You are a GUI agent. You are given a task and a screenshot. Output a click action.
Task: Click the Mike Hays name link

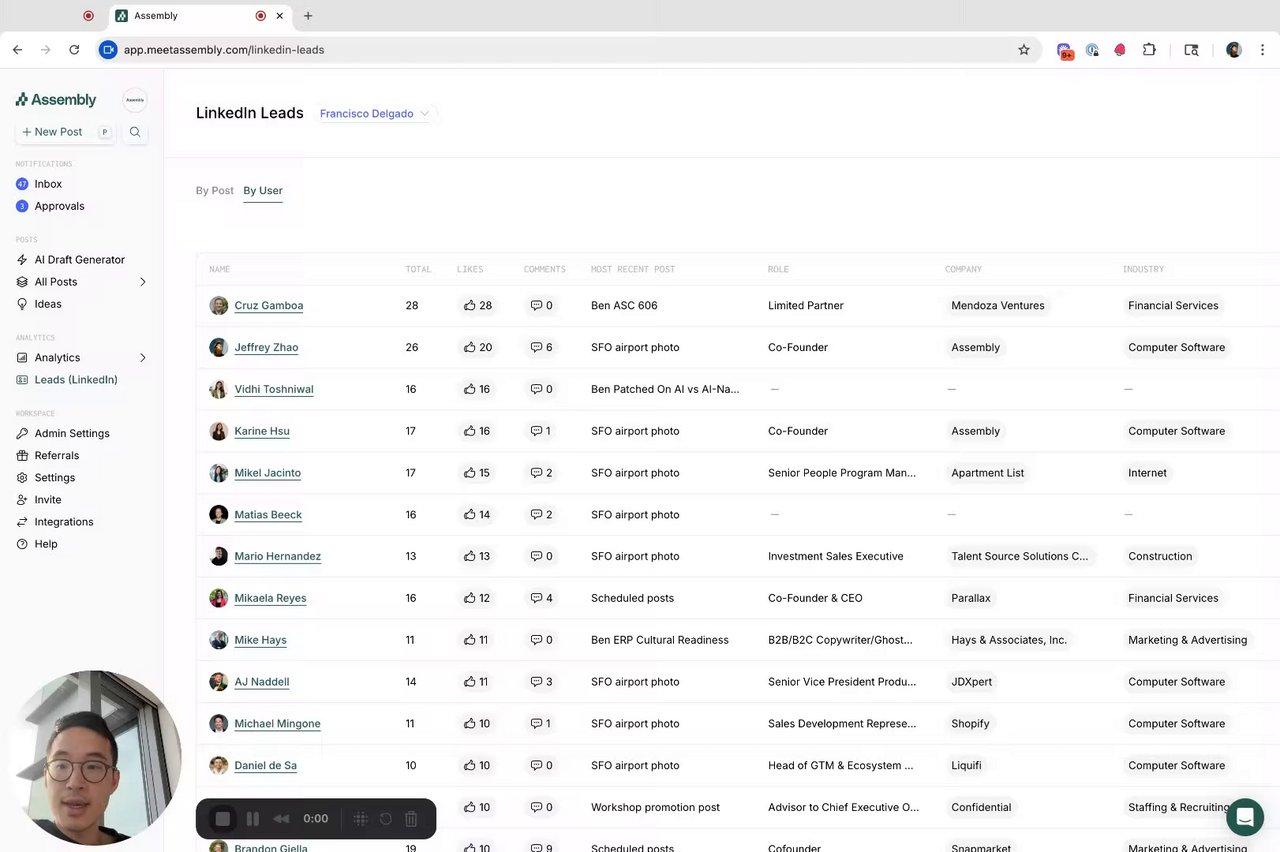pos(260,641)
